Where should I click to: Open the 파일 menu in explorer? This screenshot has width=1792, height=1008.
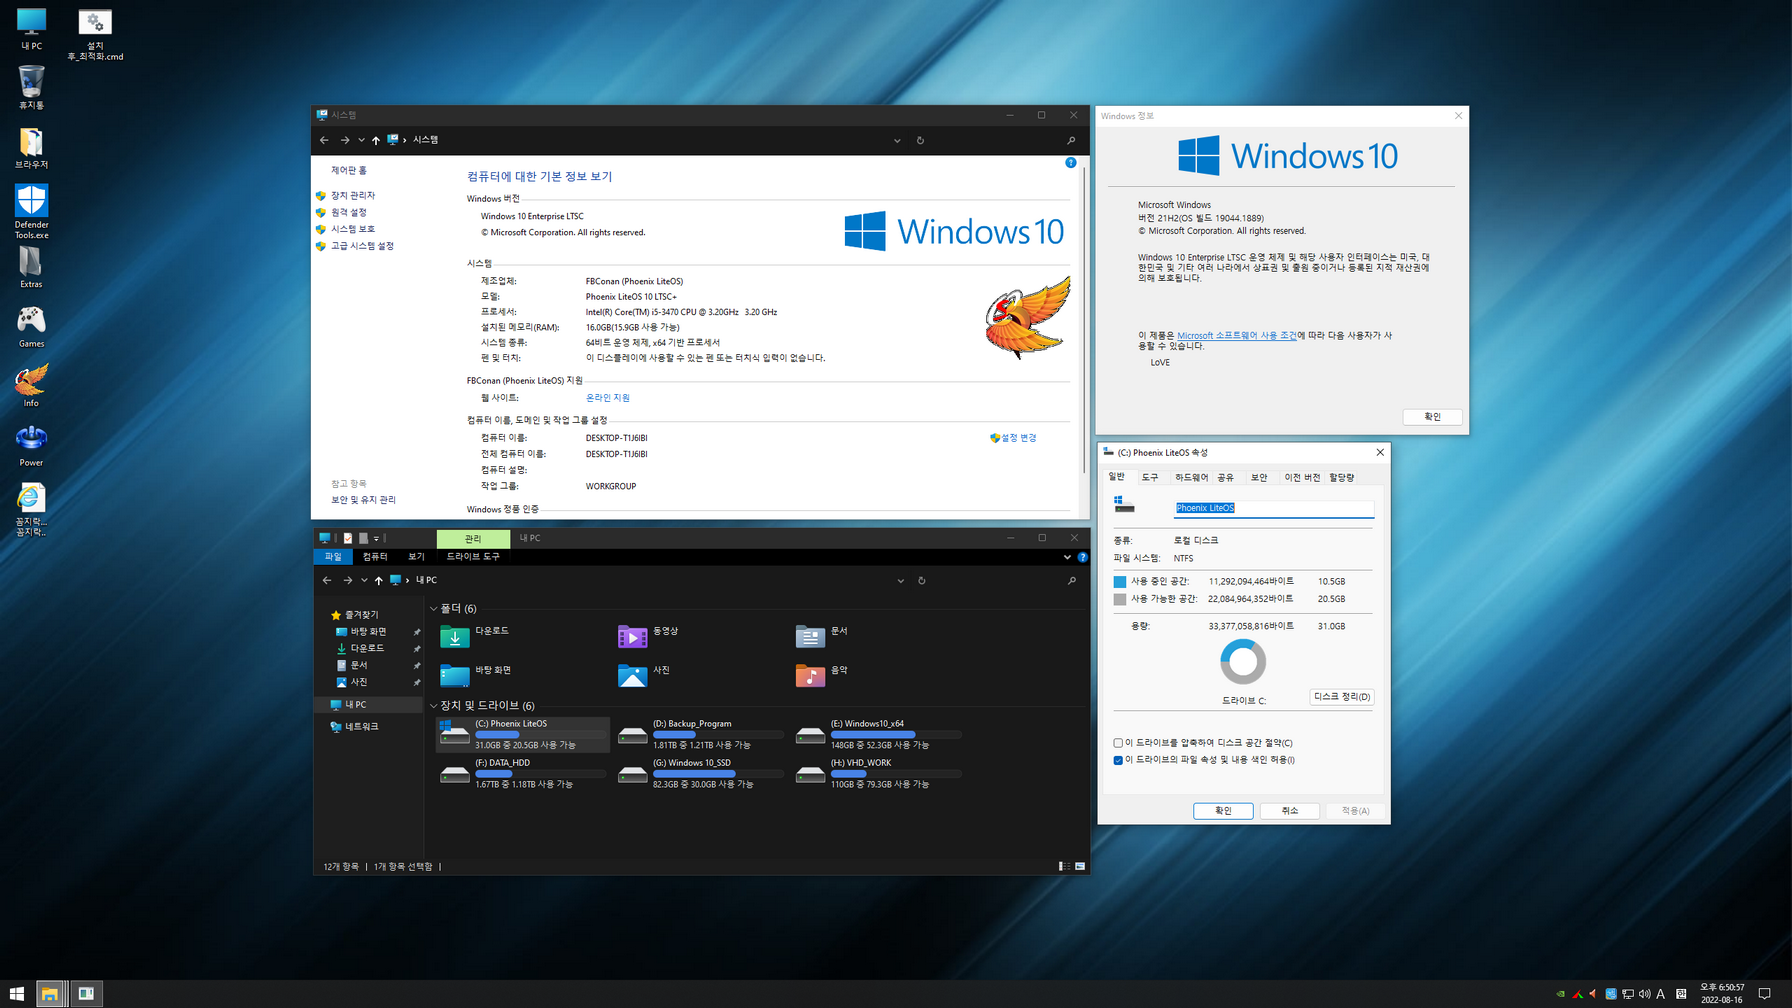pos(333,557)
